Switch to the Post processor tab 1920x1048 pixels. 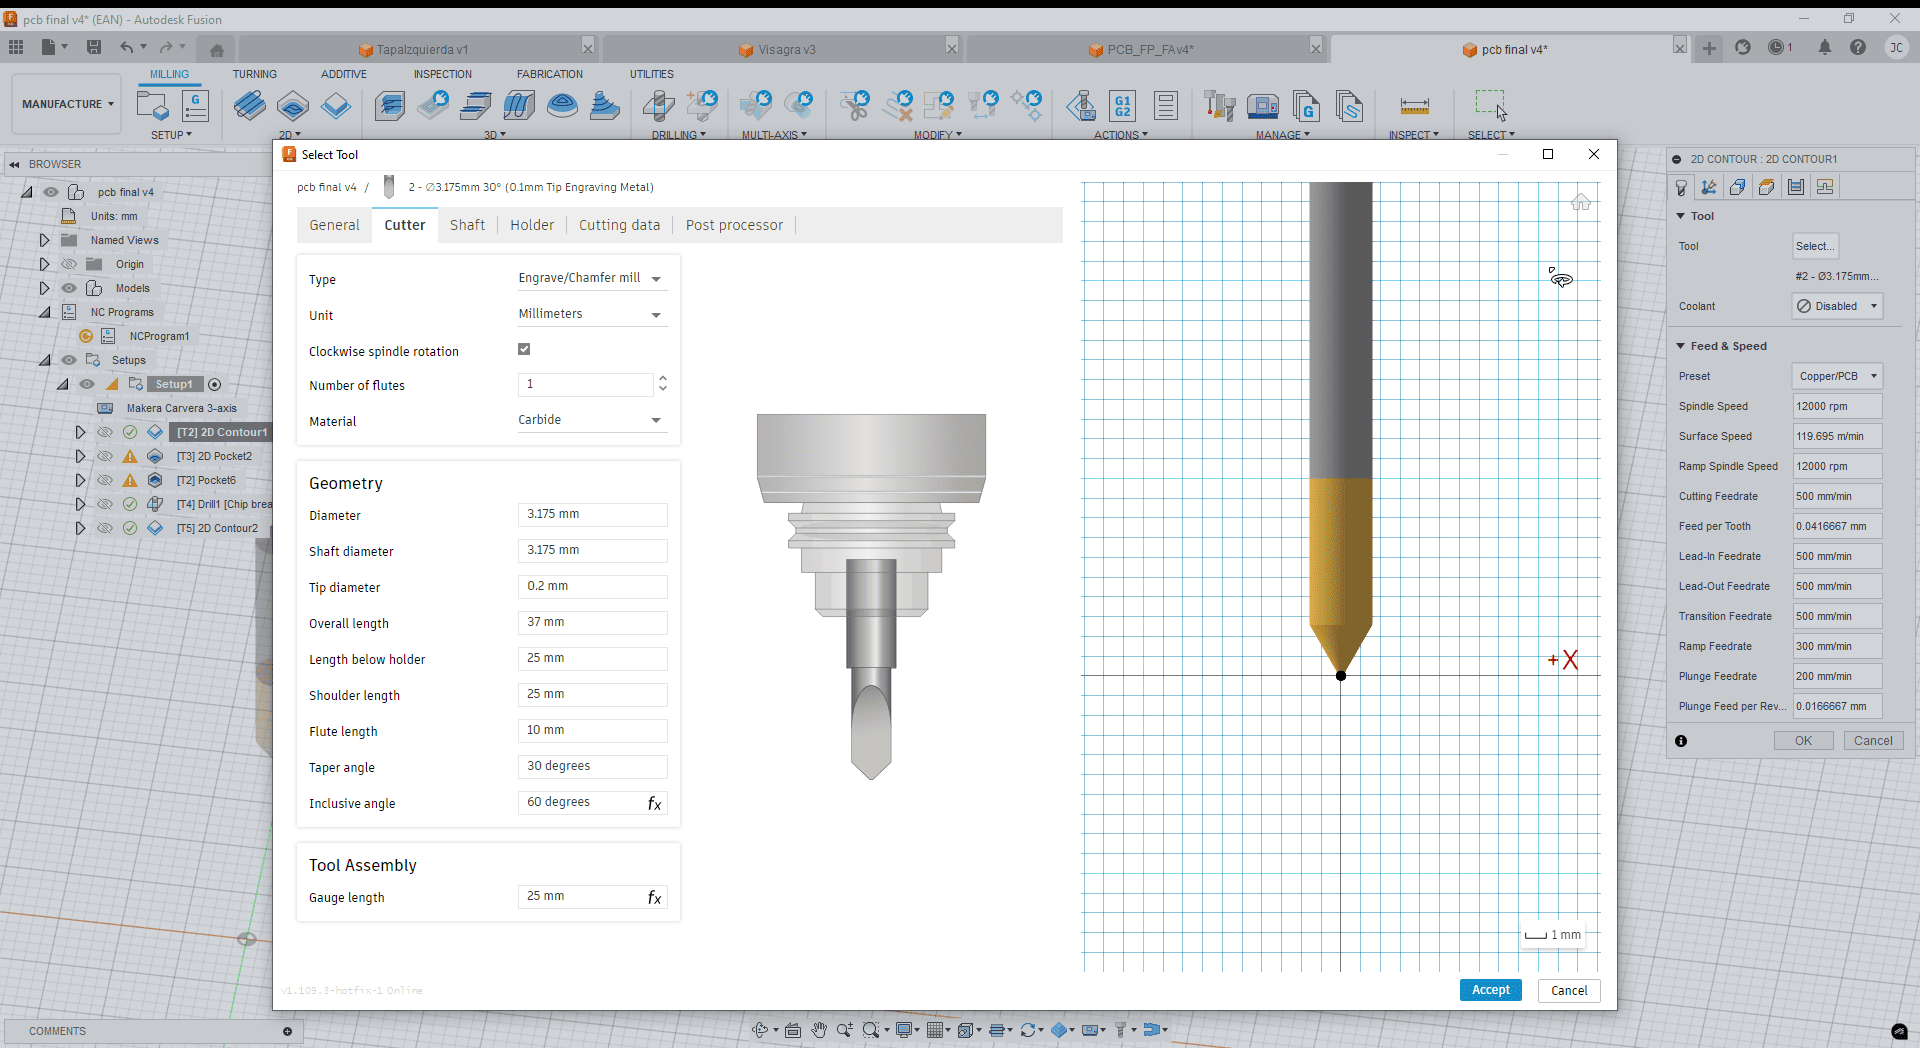(x=734, y=225)
